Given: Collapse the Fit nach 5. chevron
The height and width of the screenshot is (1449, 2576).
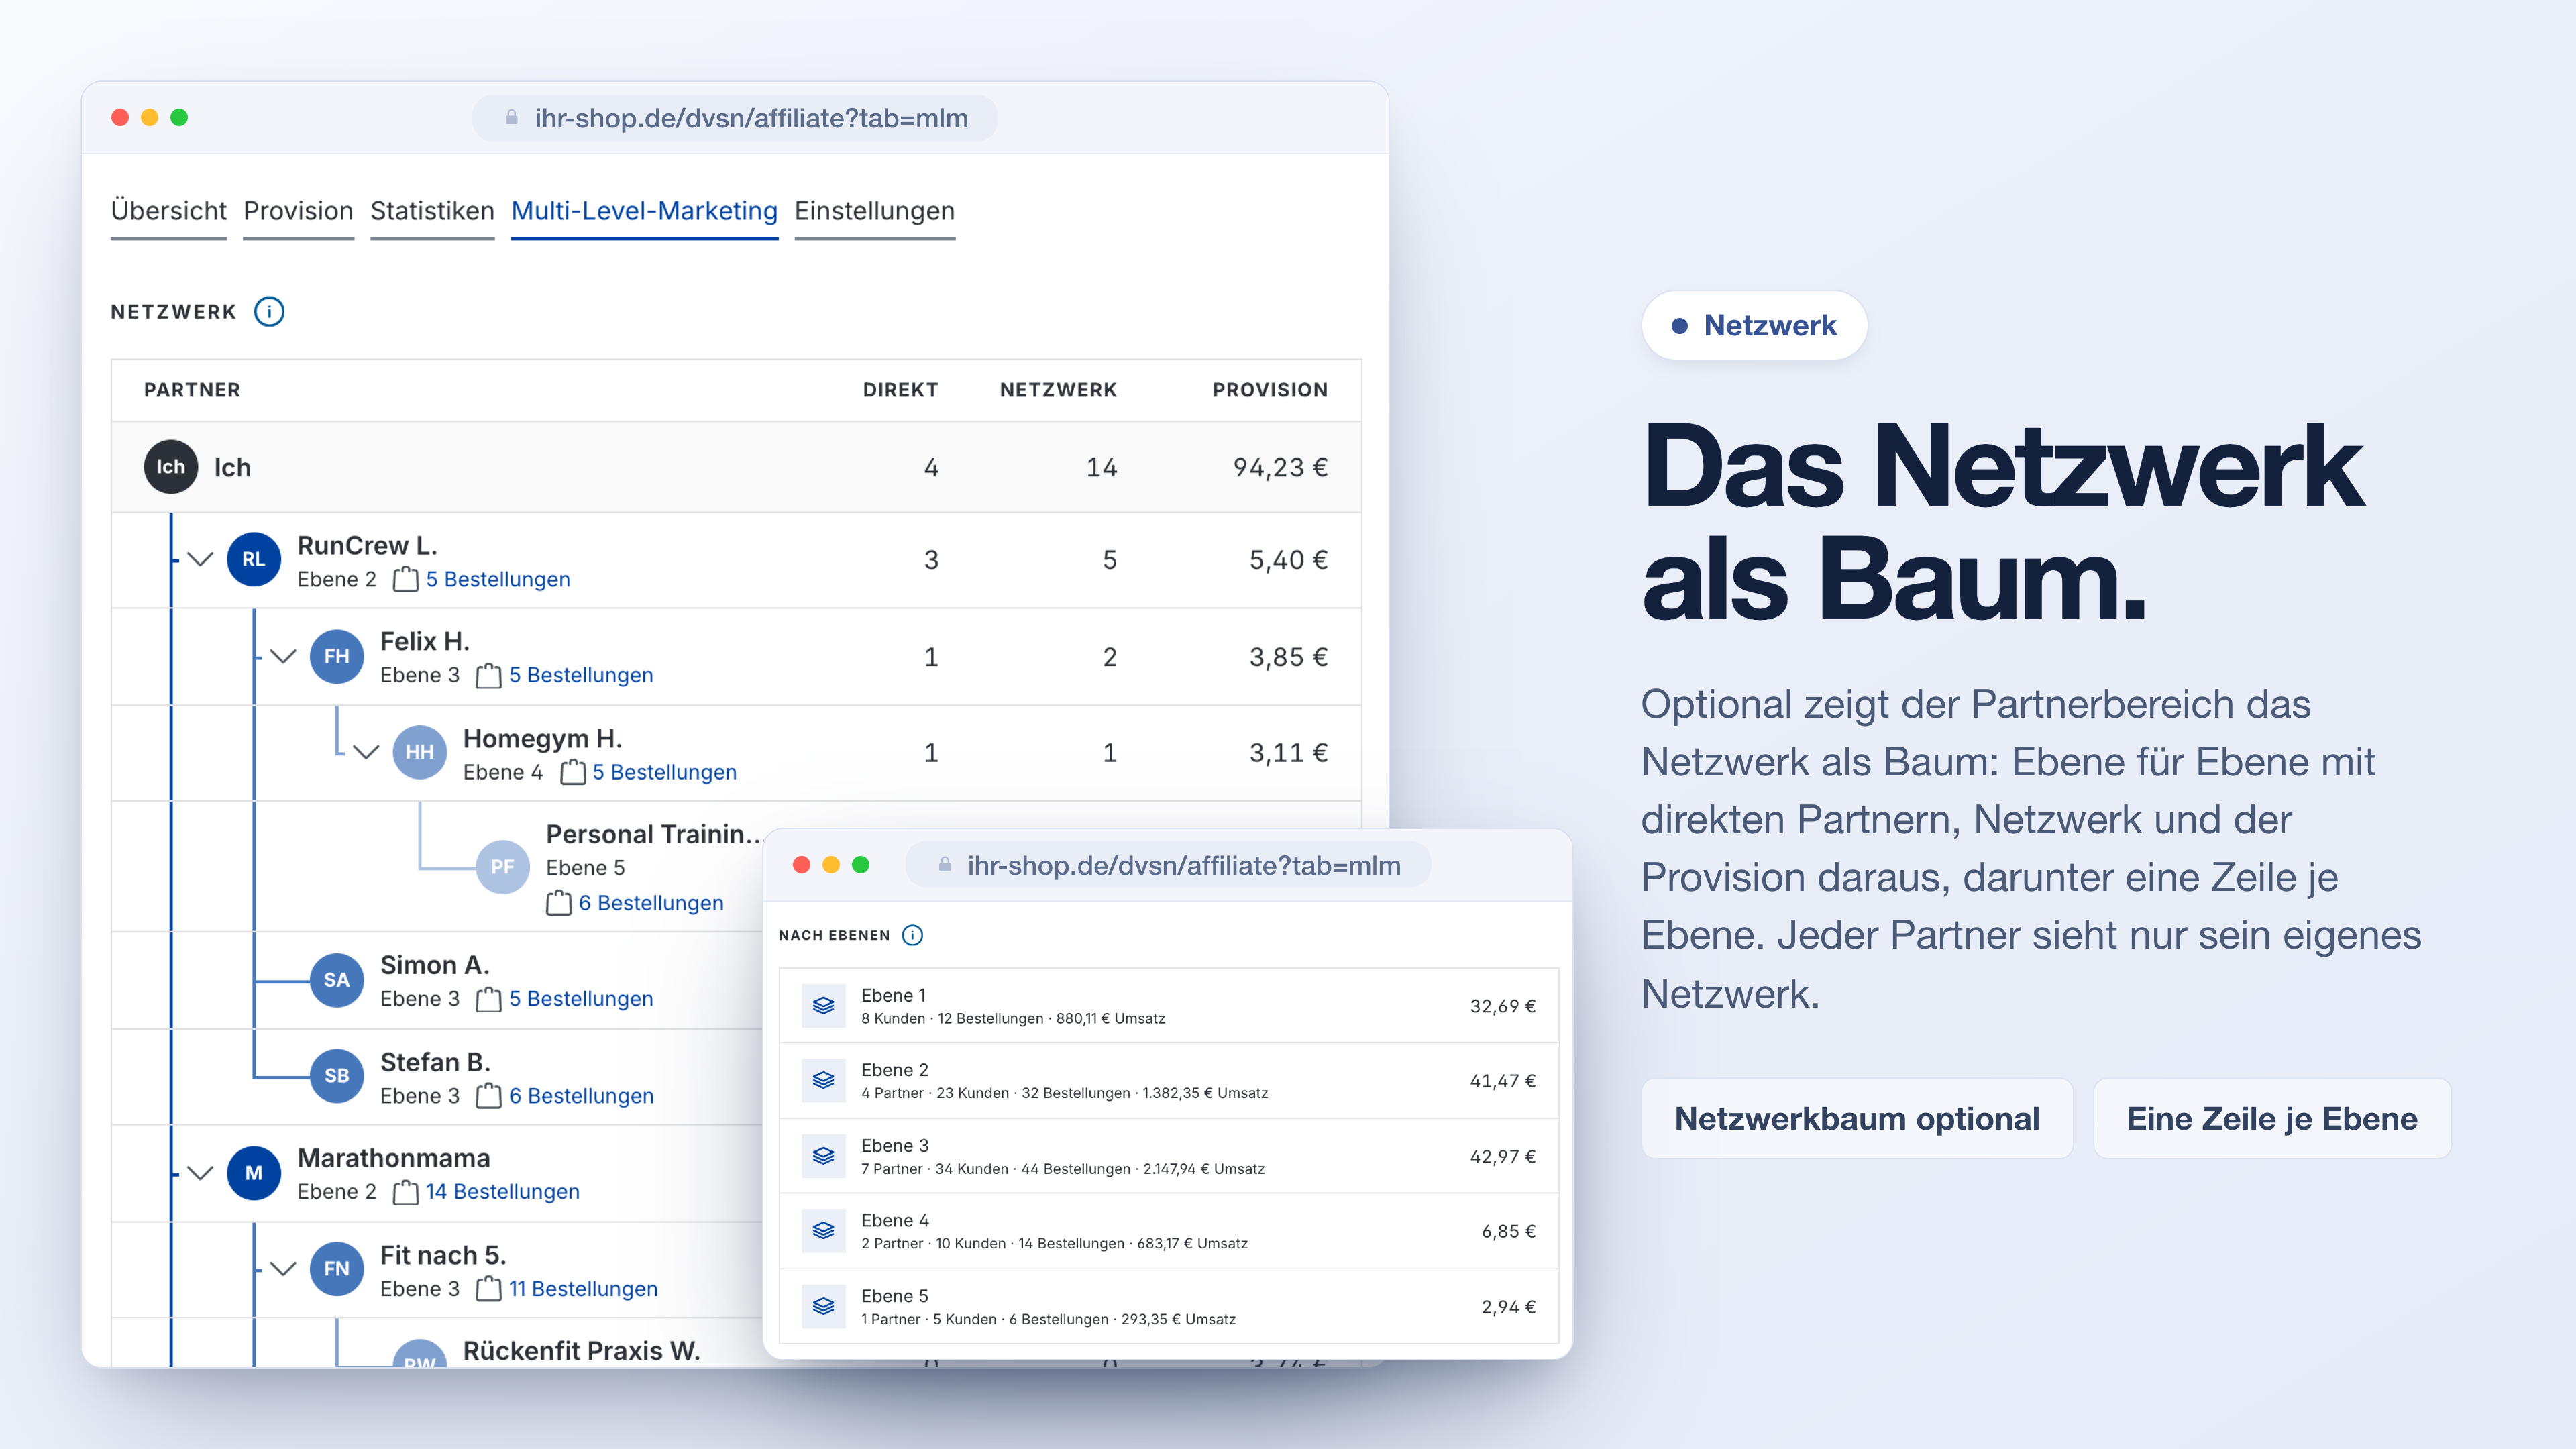Looking at the screenshot, I should 284,1269.
